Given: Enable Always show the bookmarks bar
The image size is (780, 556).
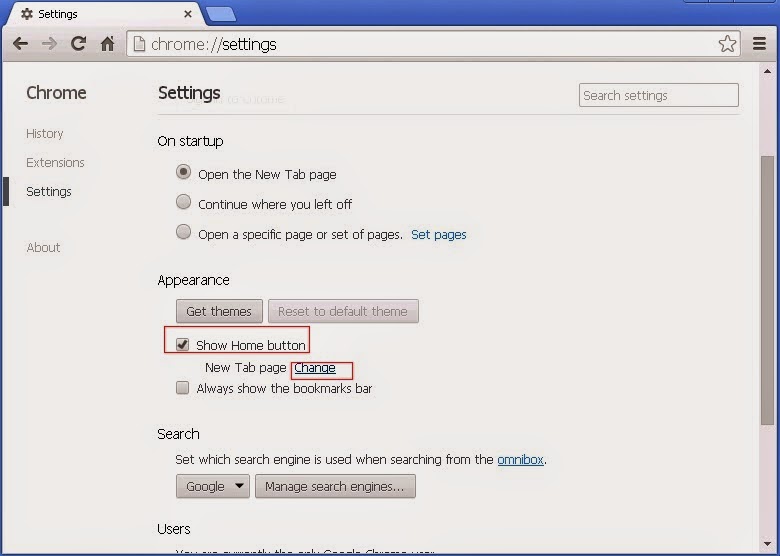Looking at the screenshot, I should click(x=183, y=388).
